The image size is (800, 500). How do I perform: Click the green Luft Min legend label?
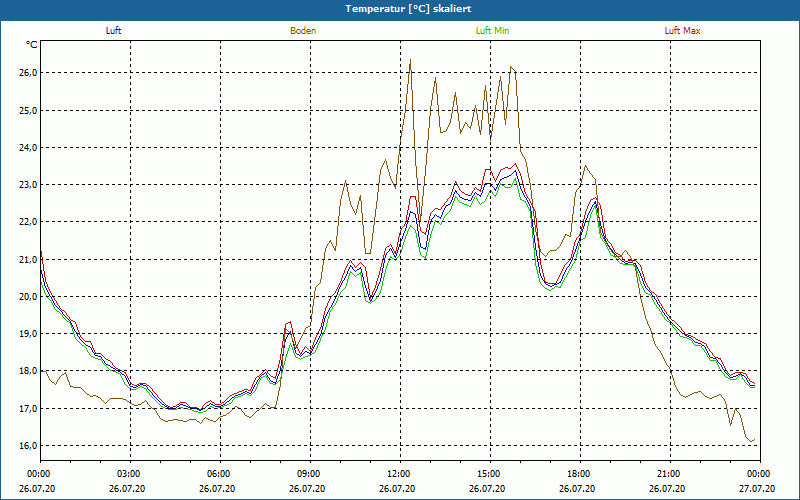(x=492, y=31)
